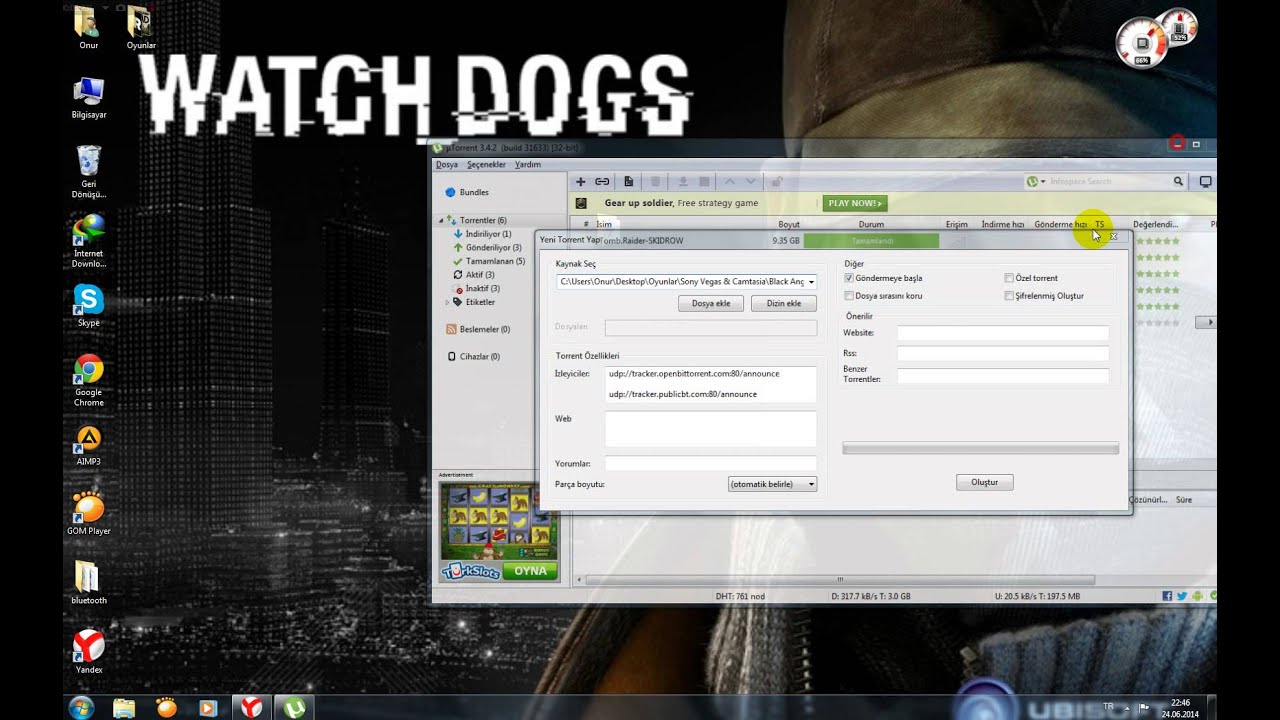This screenshot has width=1280, height=720.
Task: Click the Start torrent download-arrow icon
Action: click(683, 181)
